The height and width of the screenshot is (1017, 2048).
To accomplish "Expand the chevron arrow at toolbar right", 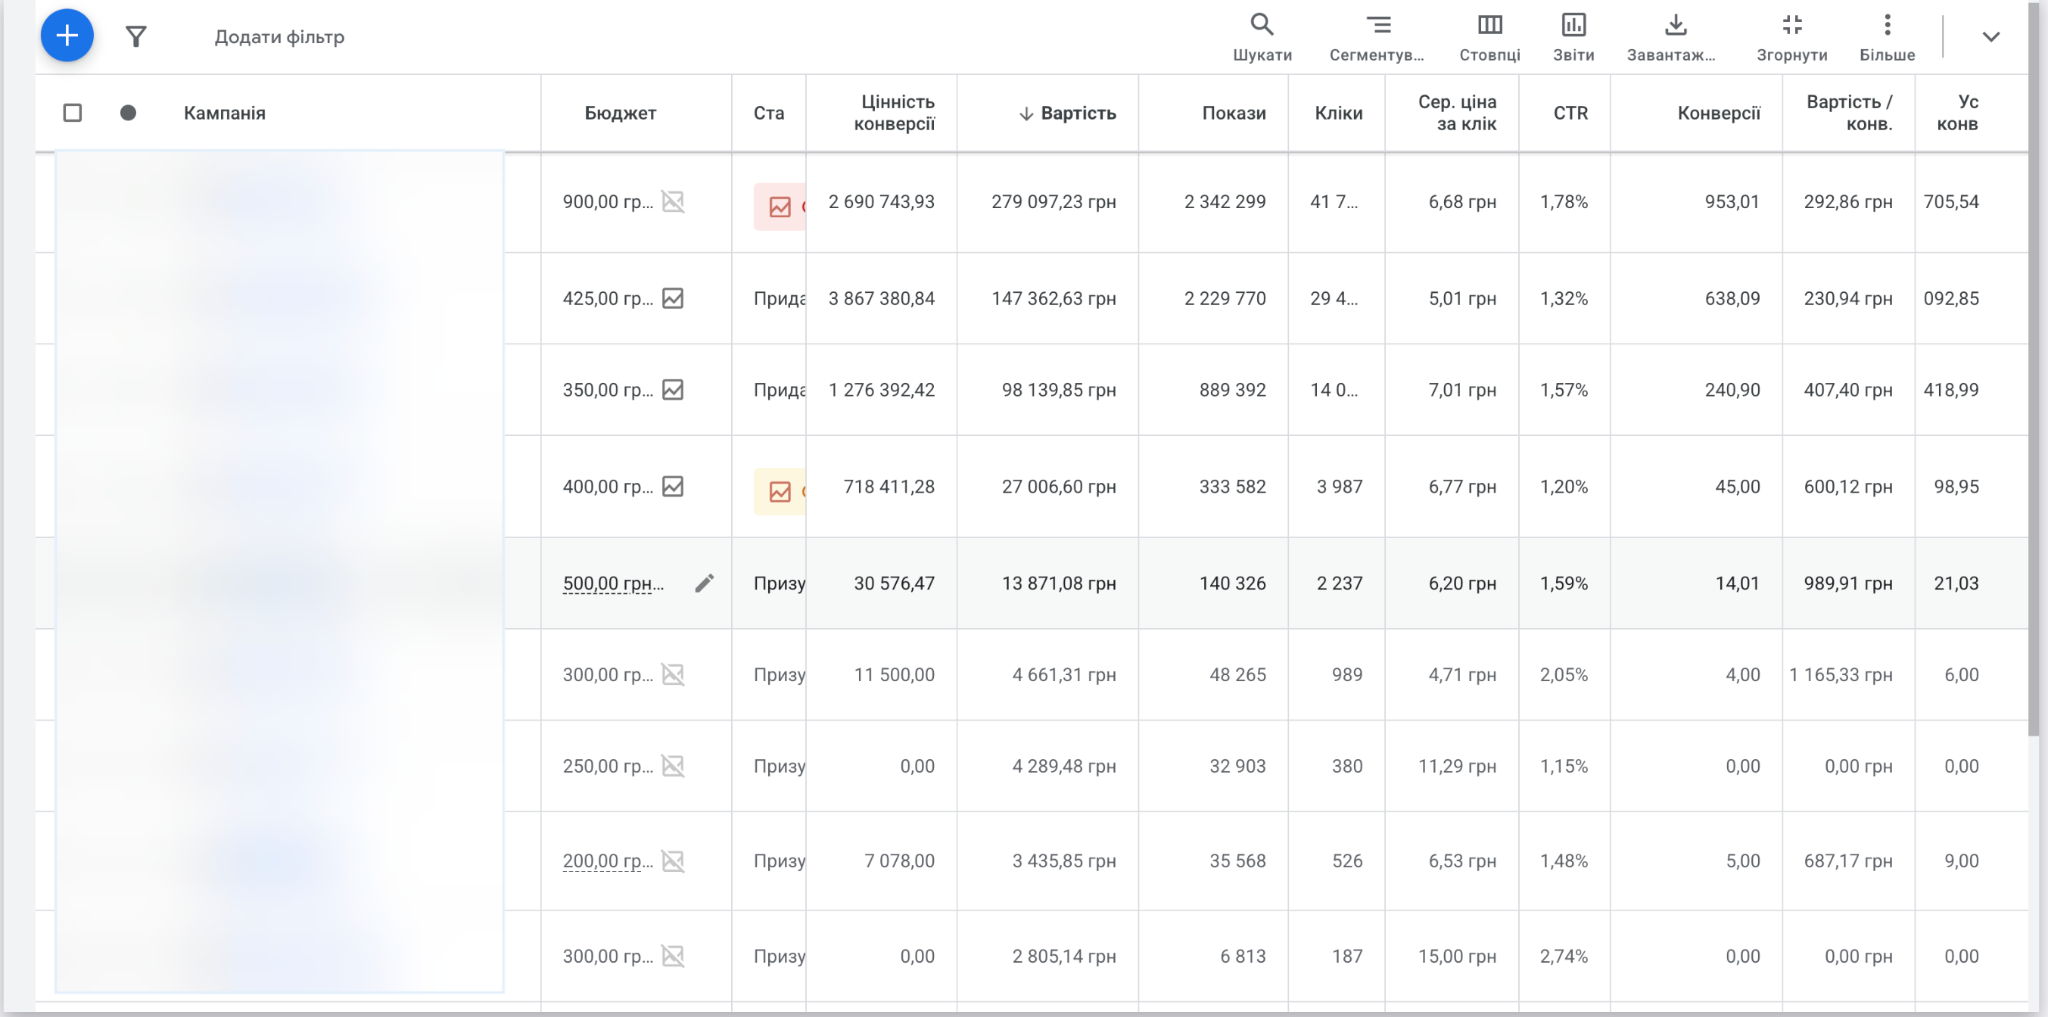I will [x=1990, y=37].
